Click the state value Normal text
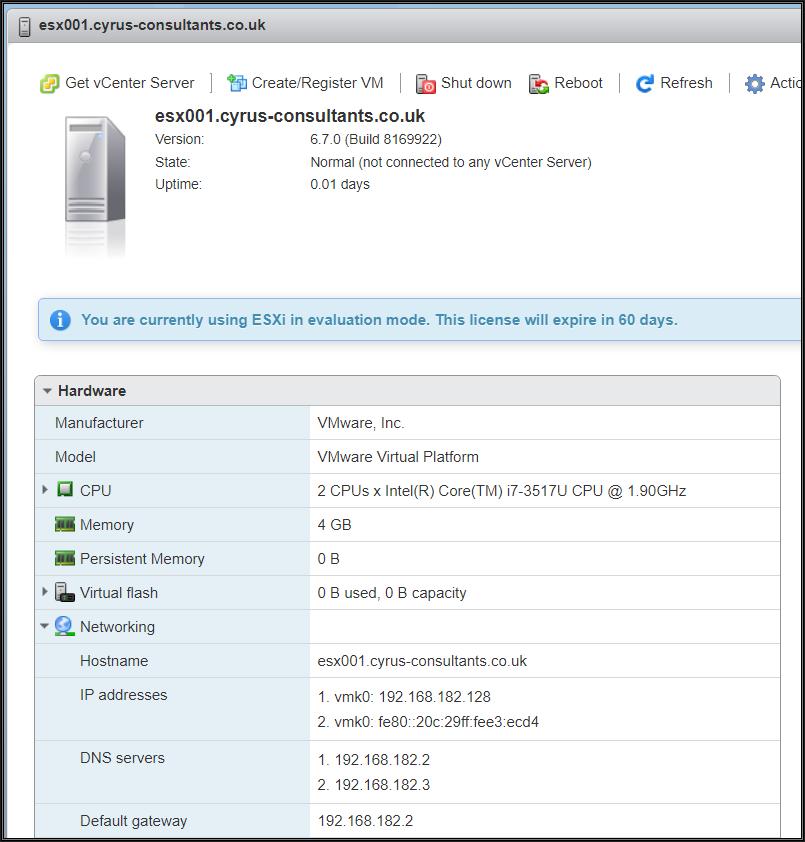The image size is (805, 842). click(x=451, y=163)
